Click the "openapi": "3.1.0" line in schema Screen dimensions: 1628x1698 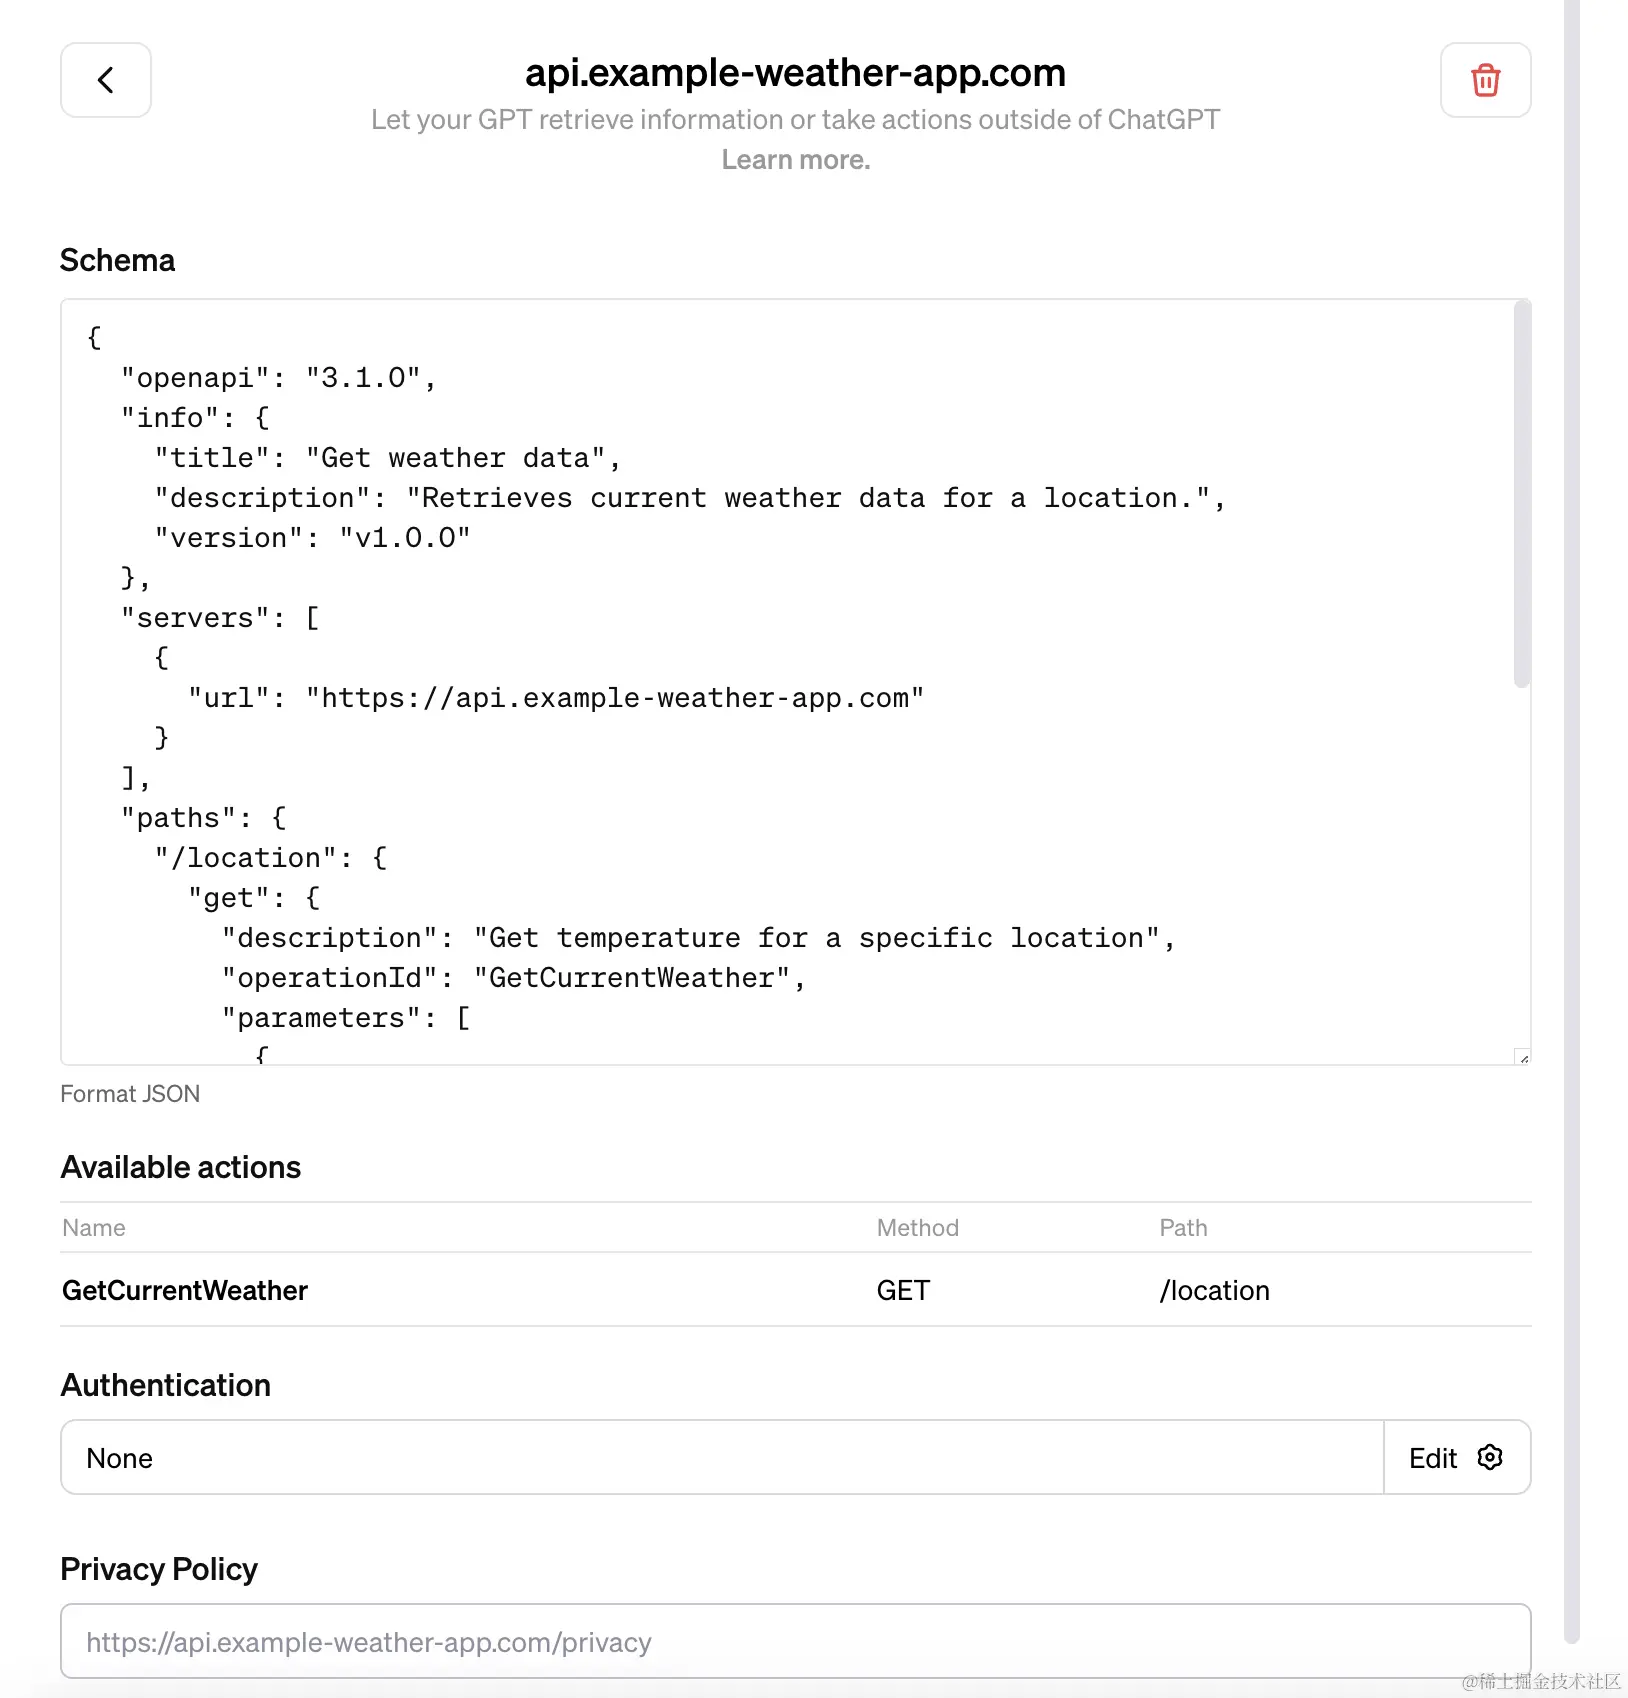pos(279,378)
